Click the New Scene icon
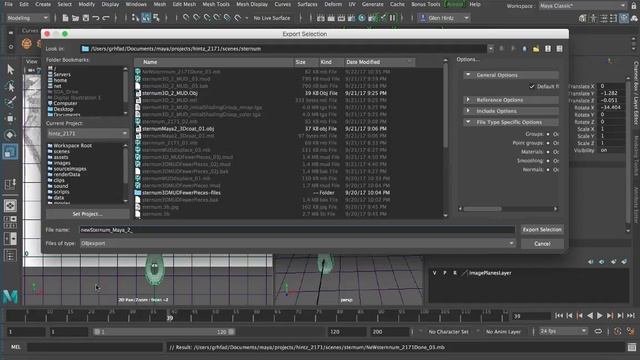Screen dimensions: 640x360 pyautogui.click(x=65, y=18)
